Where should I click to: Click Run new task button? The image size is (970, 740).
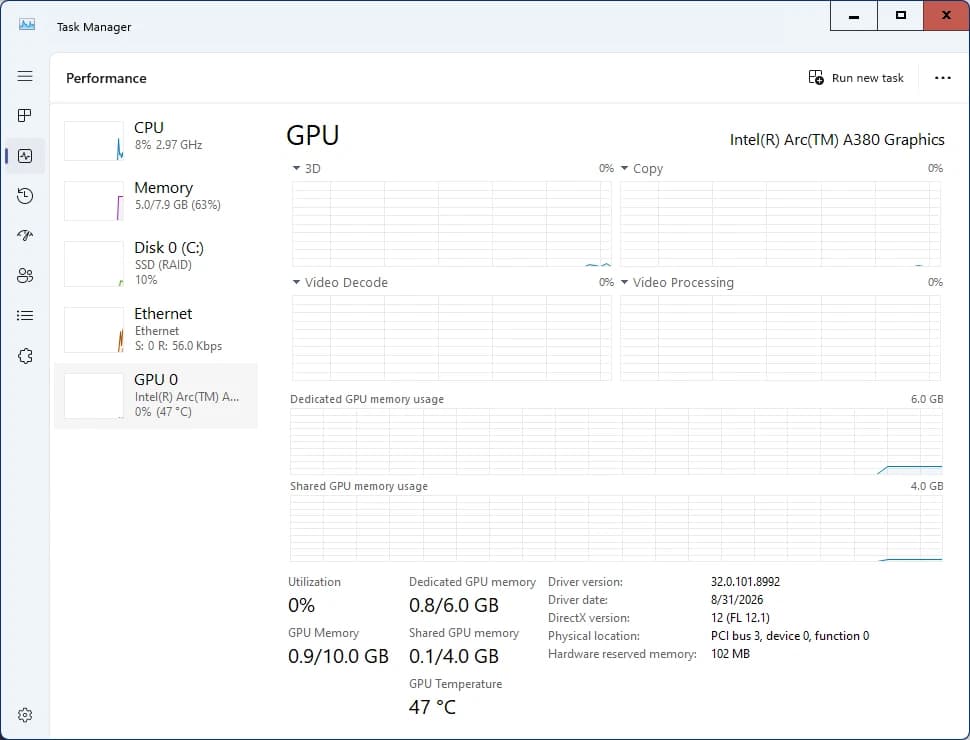(x=856, y=77)
